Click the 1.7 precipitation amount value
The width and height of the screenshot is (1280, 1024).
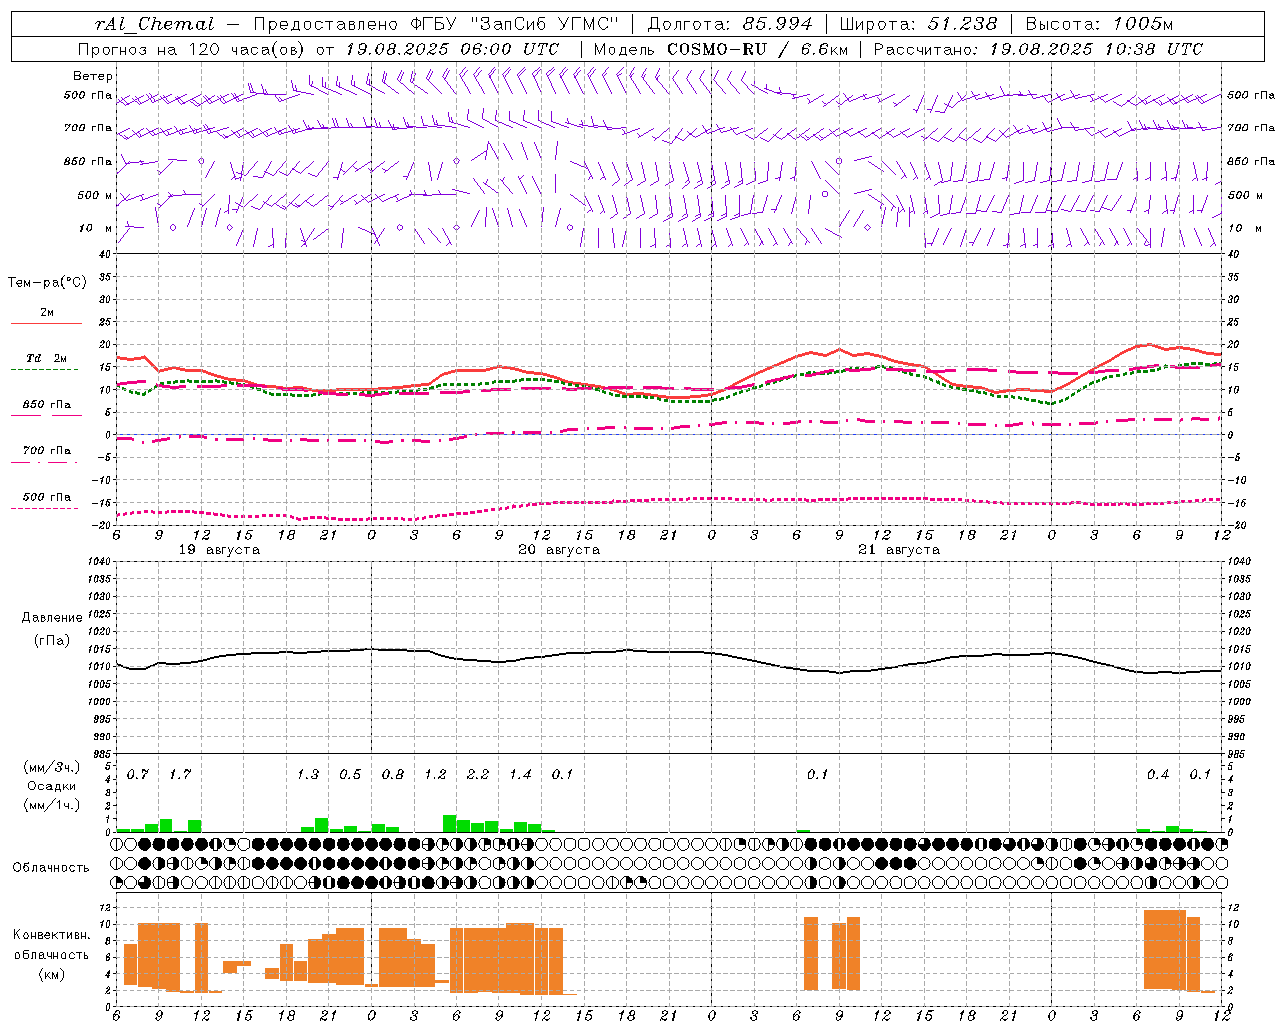tap(180, 774)
